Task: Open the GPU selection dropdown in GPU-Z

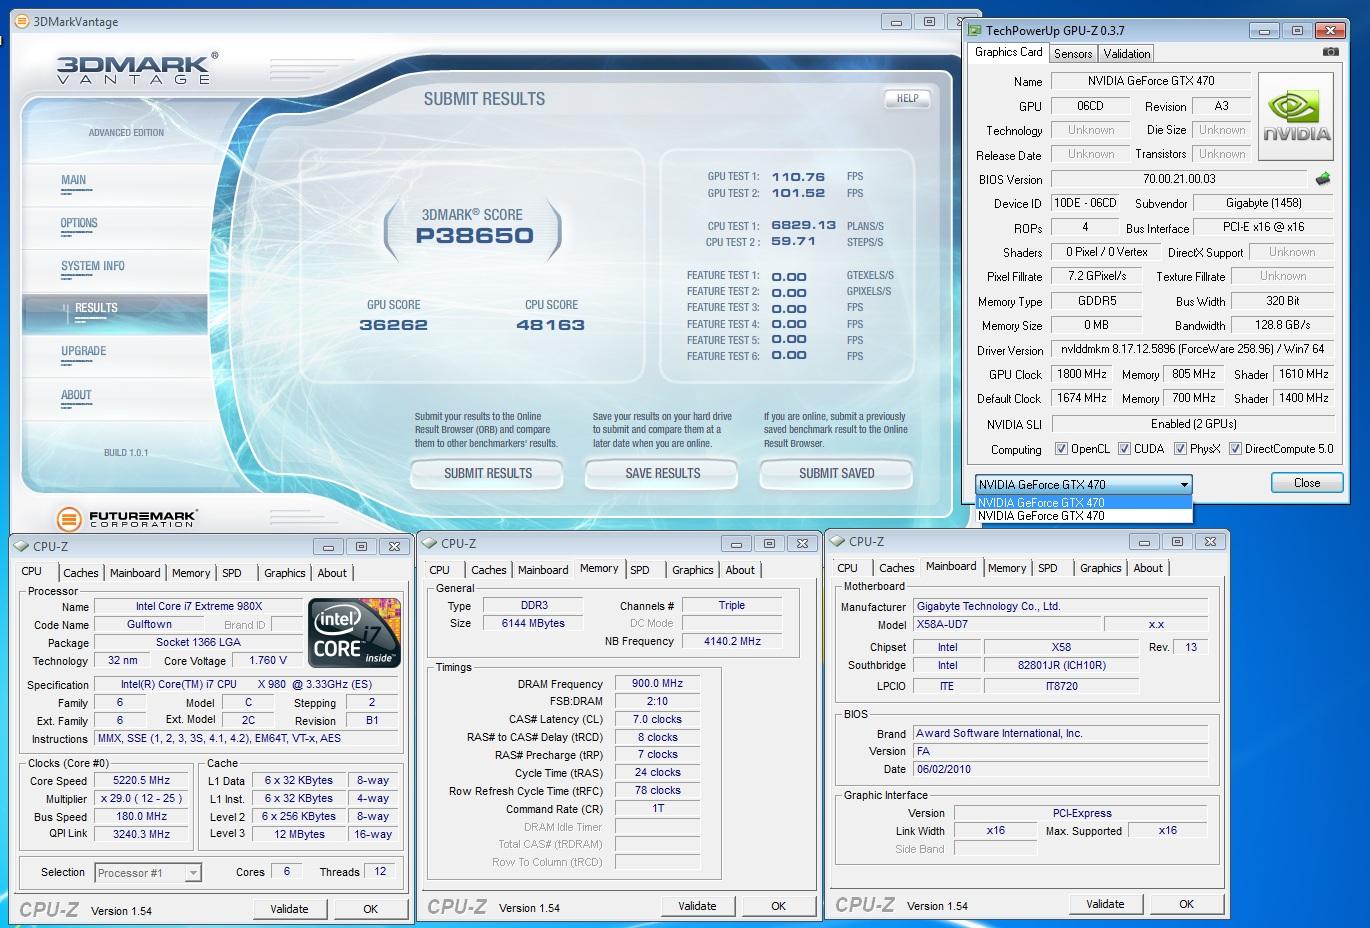Action: click(x=1084, y=484)
